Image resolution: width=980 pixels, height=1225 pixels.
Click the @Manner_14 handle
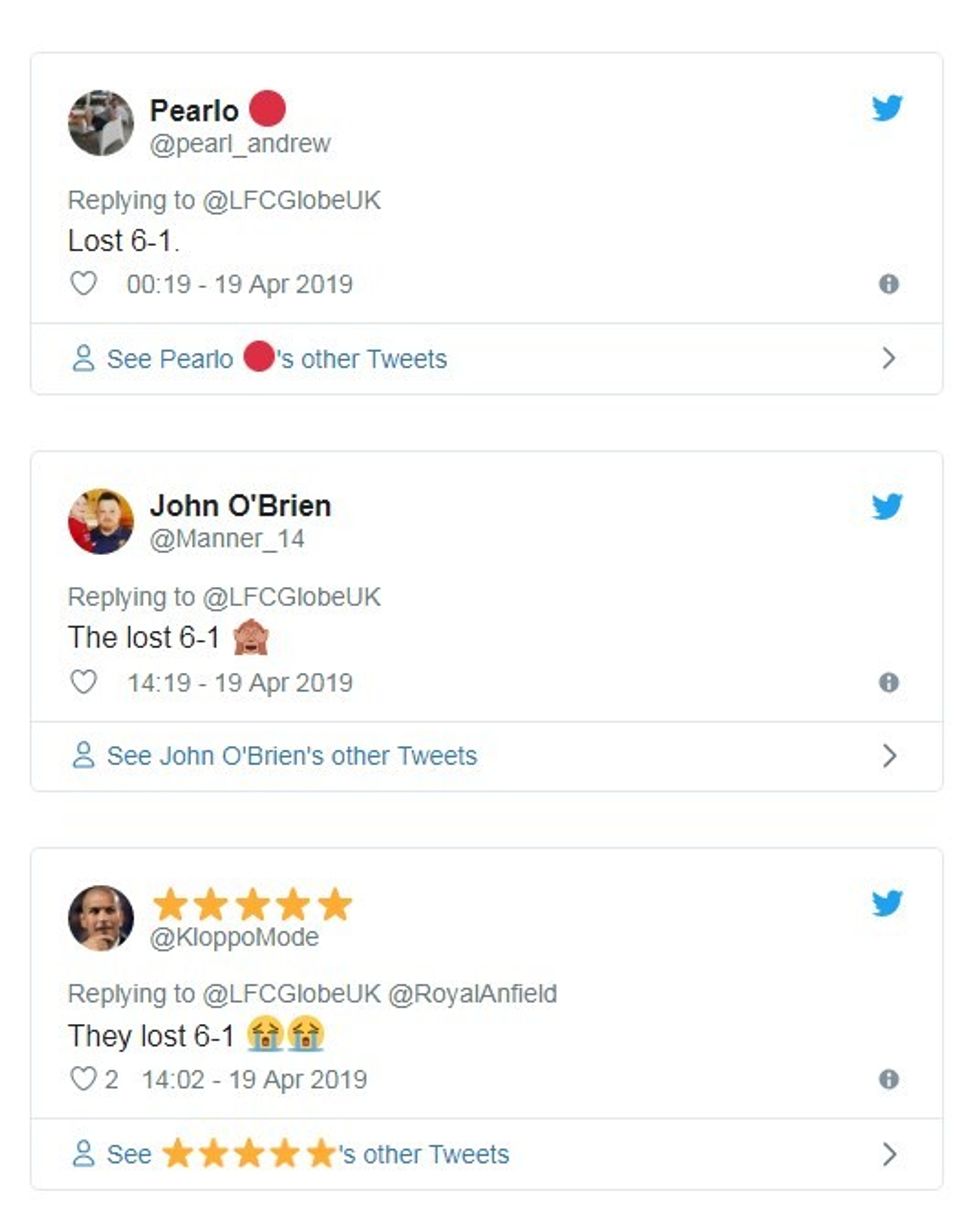coord(227,539)
